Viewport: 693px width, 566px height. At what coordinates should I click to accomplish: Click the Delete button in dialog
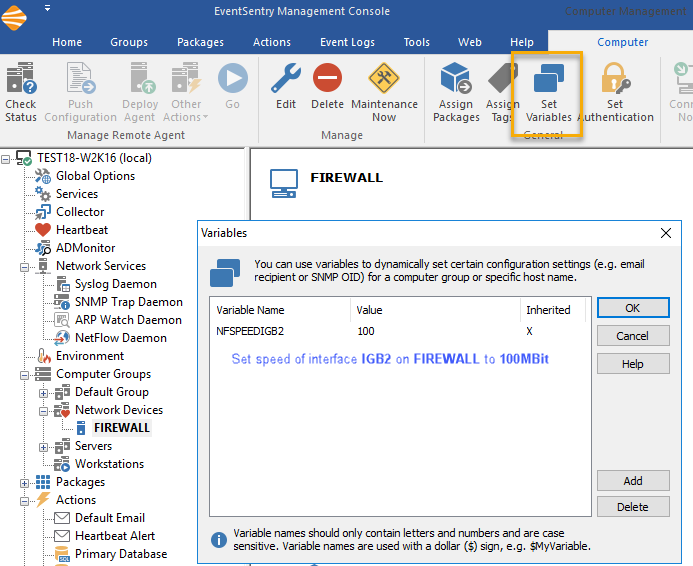click(x=633, y=507)
